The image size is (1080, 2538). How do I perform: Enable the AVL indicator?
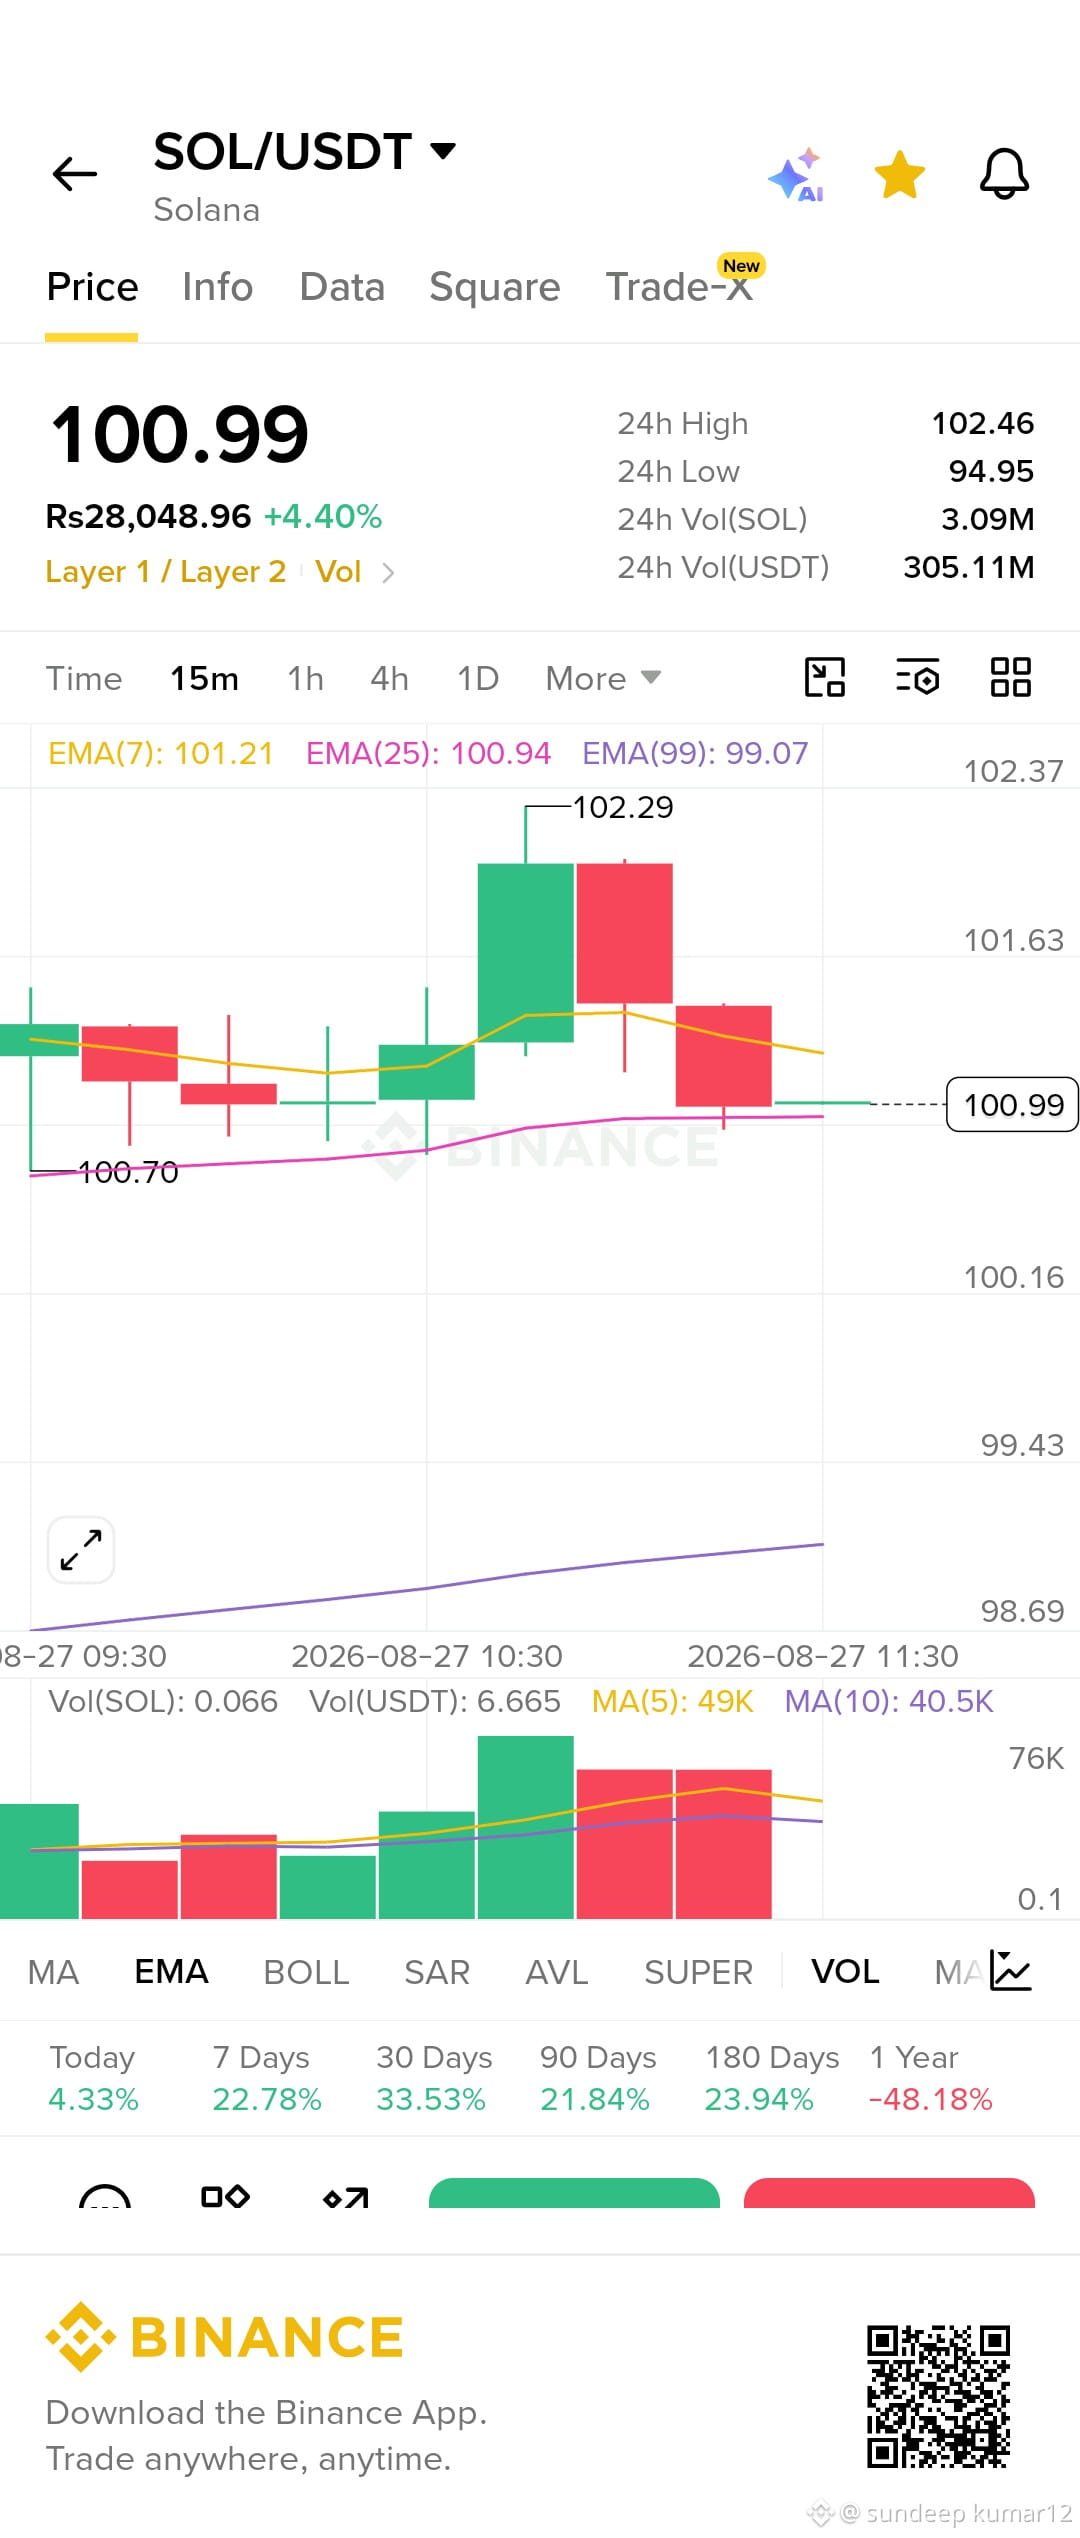(x=557, y=1972)
